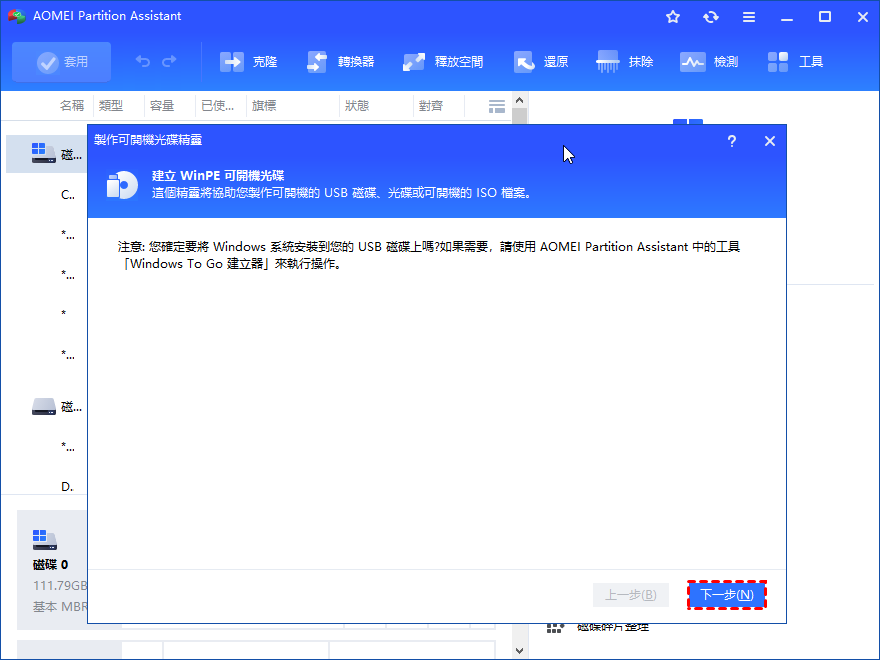Click the 已使... column header
The image size is (880, 660).
tap(218, 106)
